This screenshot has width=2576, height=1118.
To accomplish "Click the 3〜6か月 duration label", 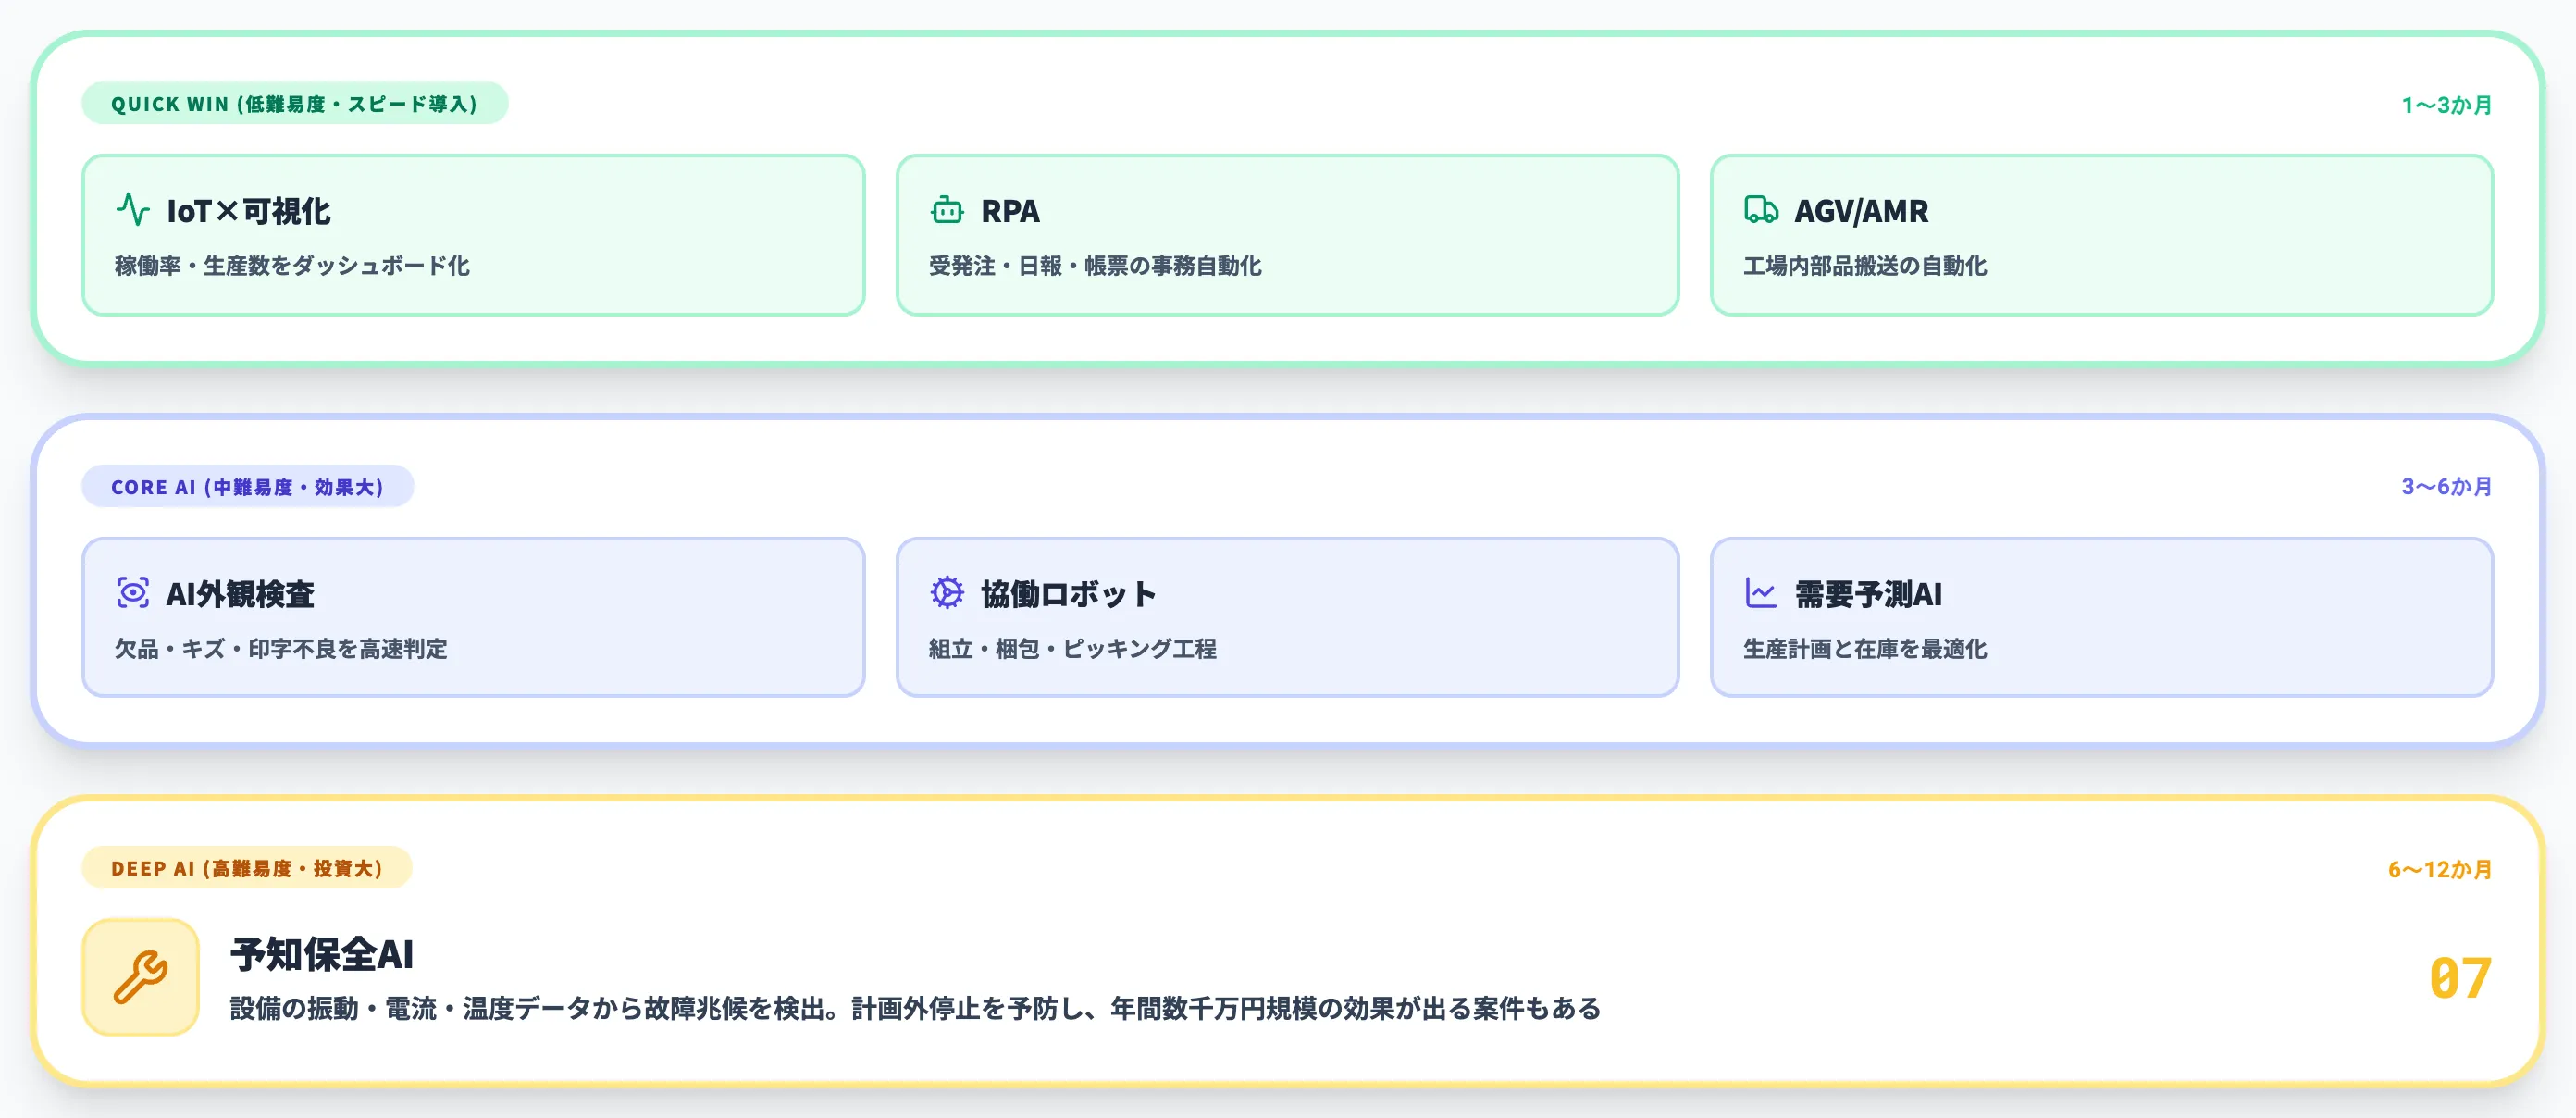I will [x=2446, y=487].
